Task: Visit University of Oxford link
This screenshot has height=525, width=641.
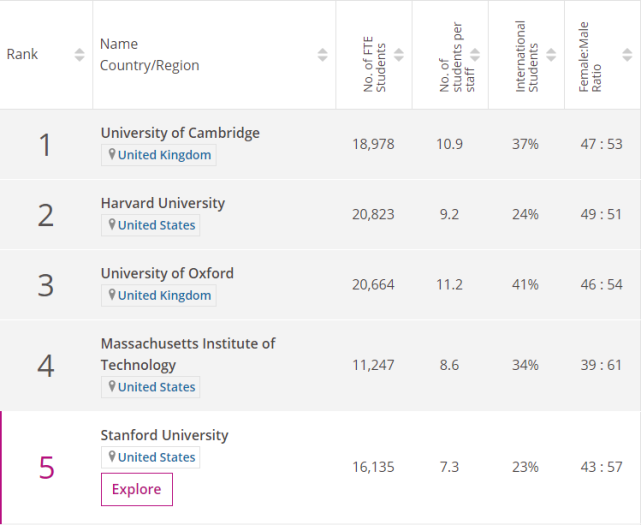Action: (x=167, y=273)
